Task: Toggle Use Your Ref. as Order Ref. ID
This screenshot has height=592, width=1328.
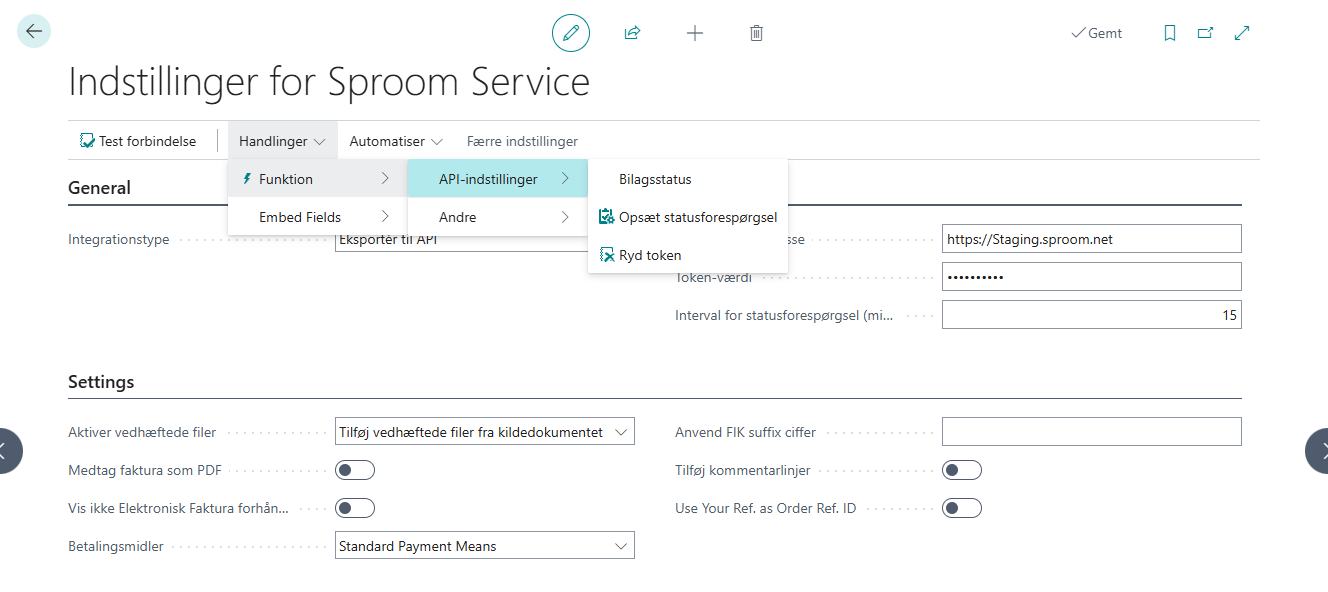Action: 962,508
